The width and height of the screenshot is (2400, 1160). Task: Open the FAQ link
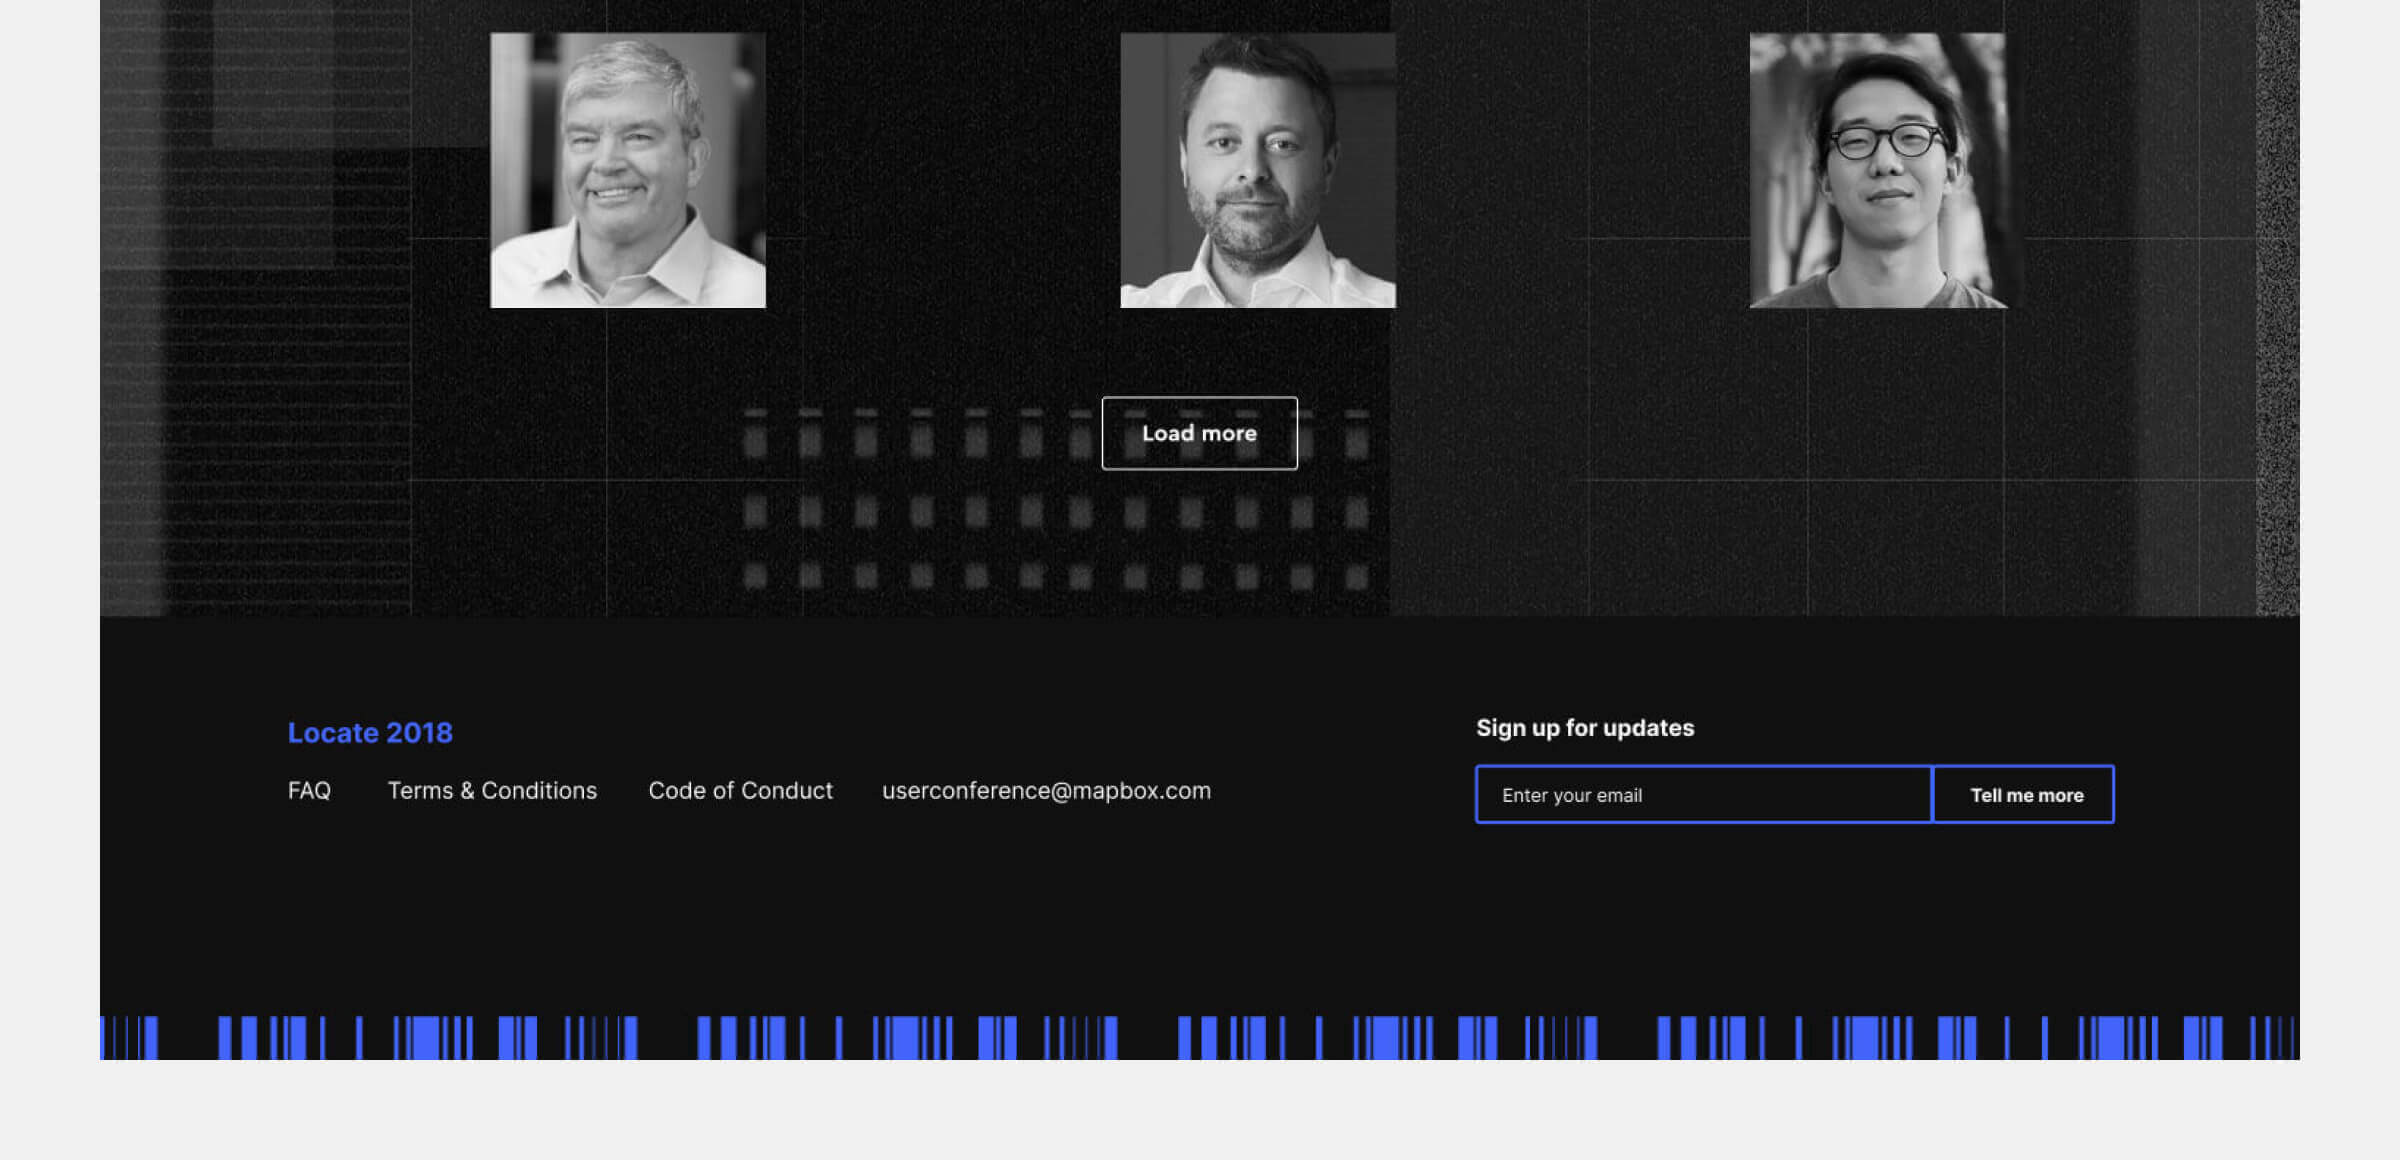pyautogui.click(x=309, y=791)
